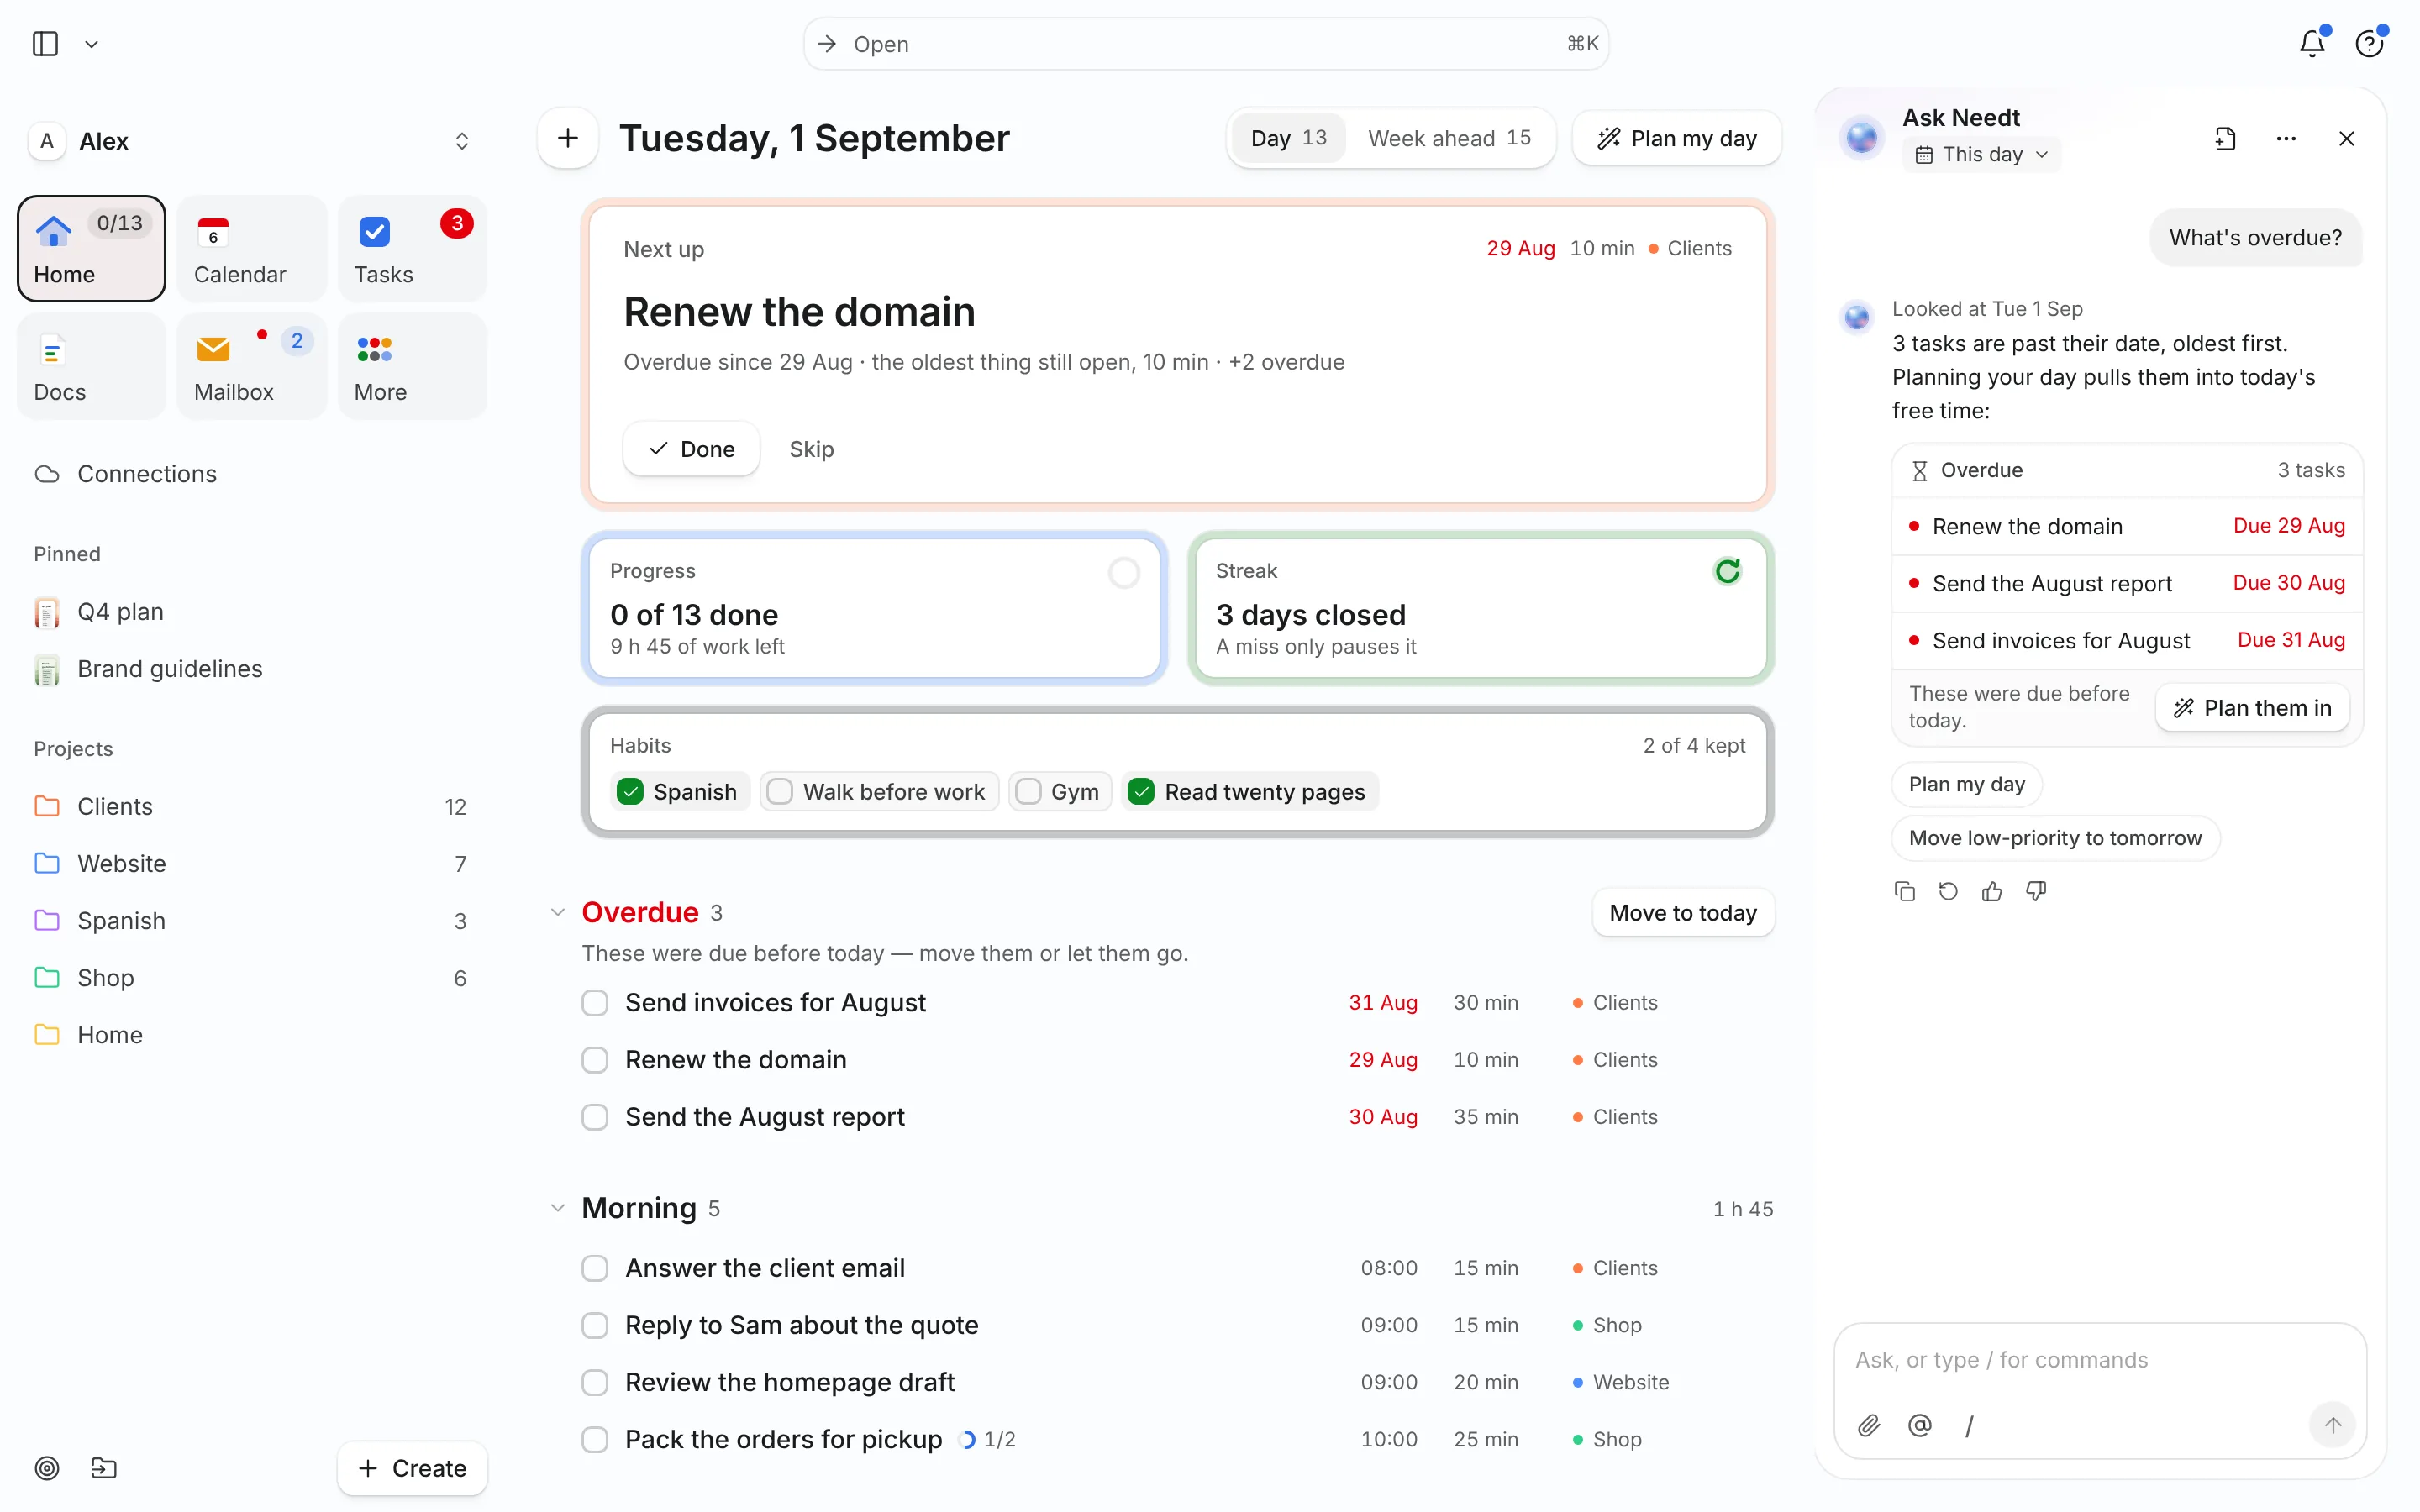Collapse the Overdue section
This screenshot has width=2420, height=1512.
coord(557,912)
